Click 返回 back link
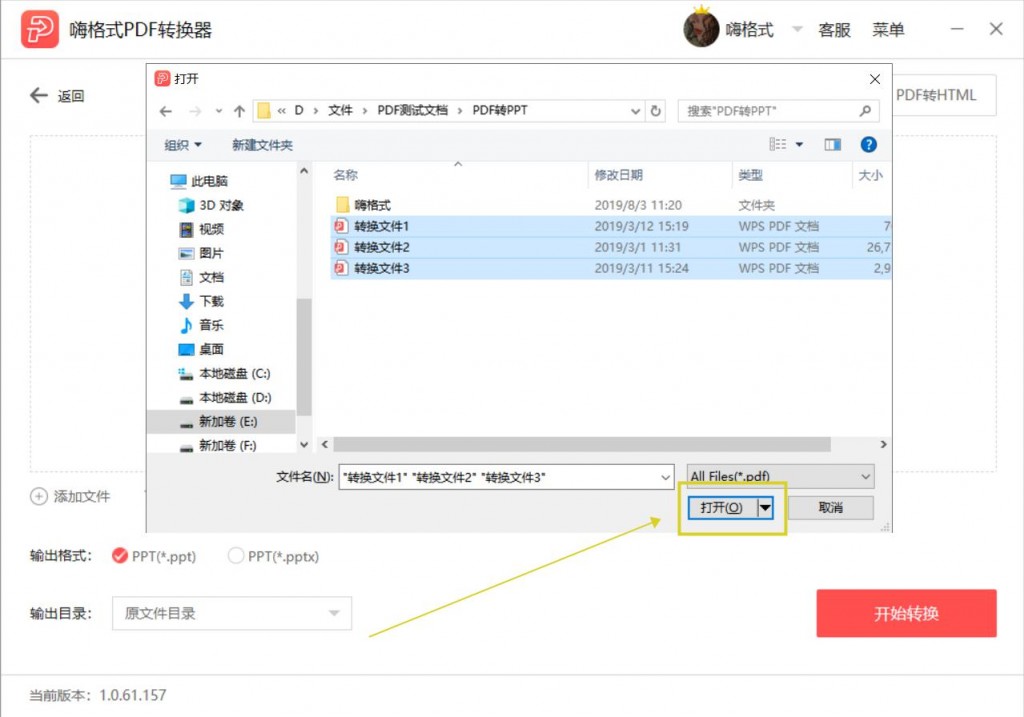Viewport: 1024px width, 717px height. [57, 96]
